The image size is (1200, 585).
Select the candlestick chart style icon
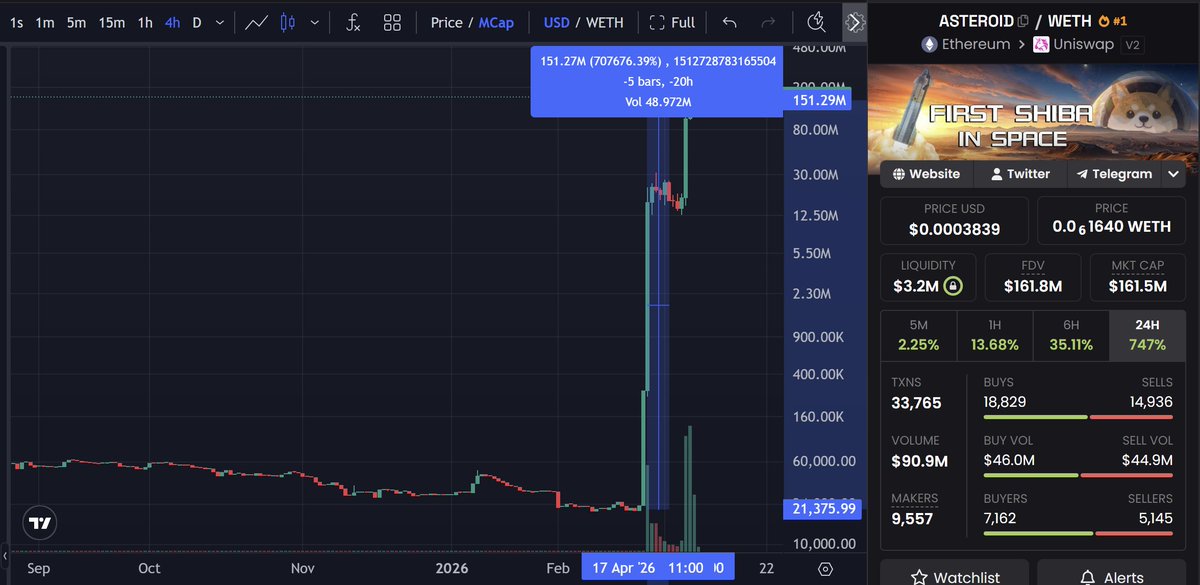click(x=289, y=22)
